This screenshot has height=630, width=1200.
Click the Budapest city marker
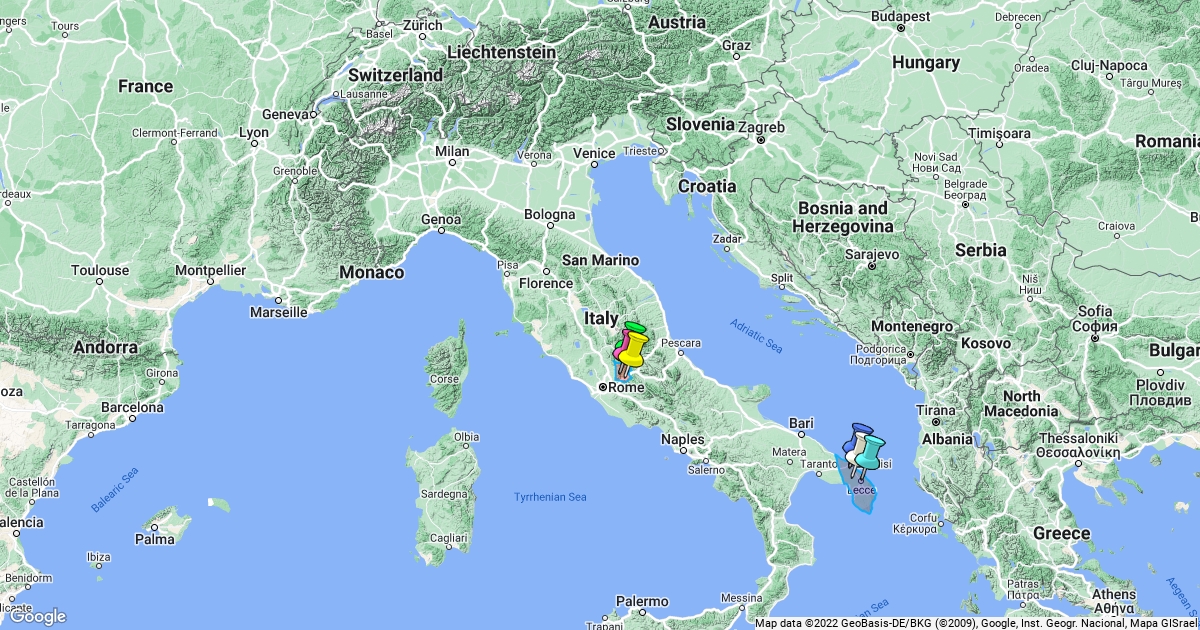tap(899, 28)
